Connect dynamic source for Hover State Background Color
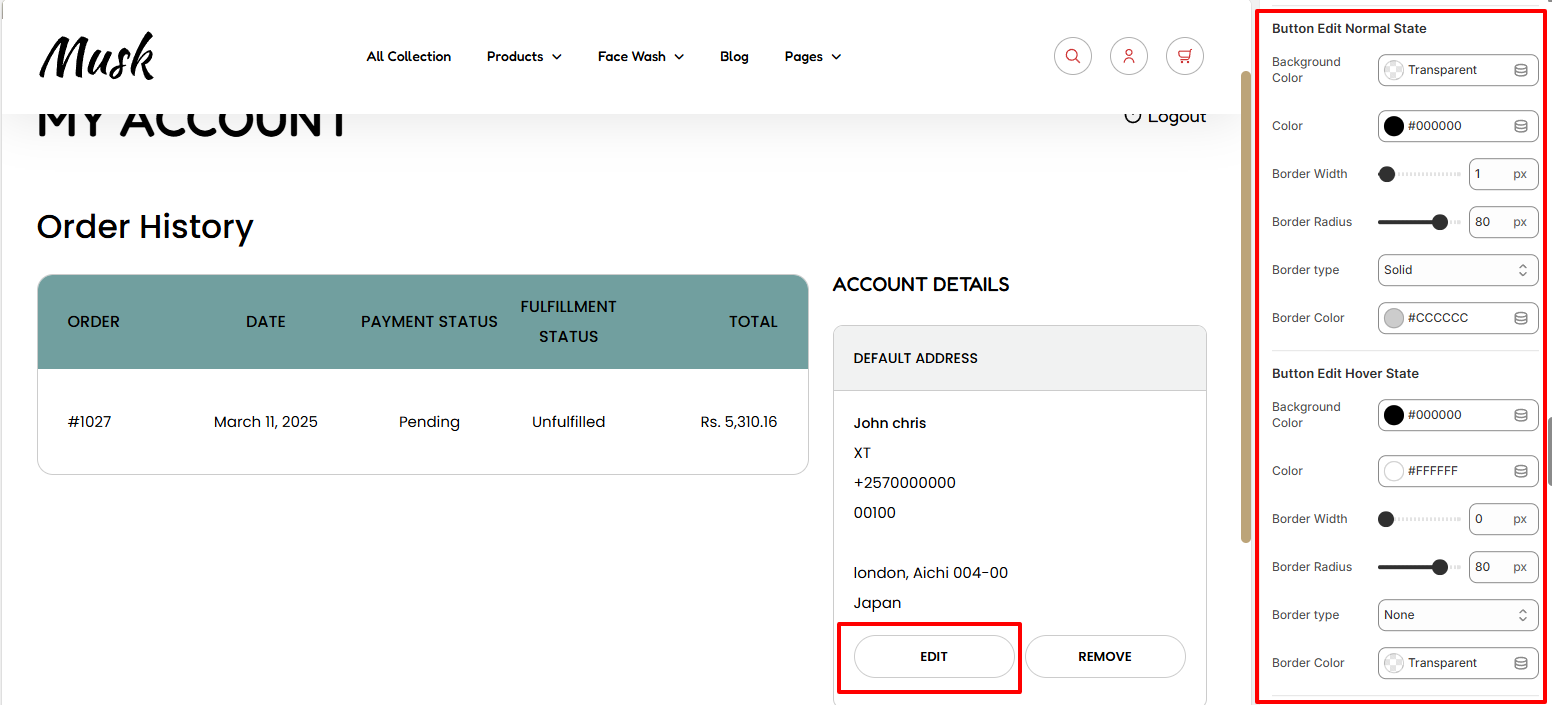 coord(1521,415)
